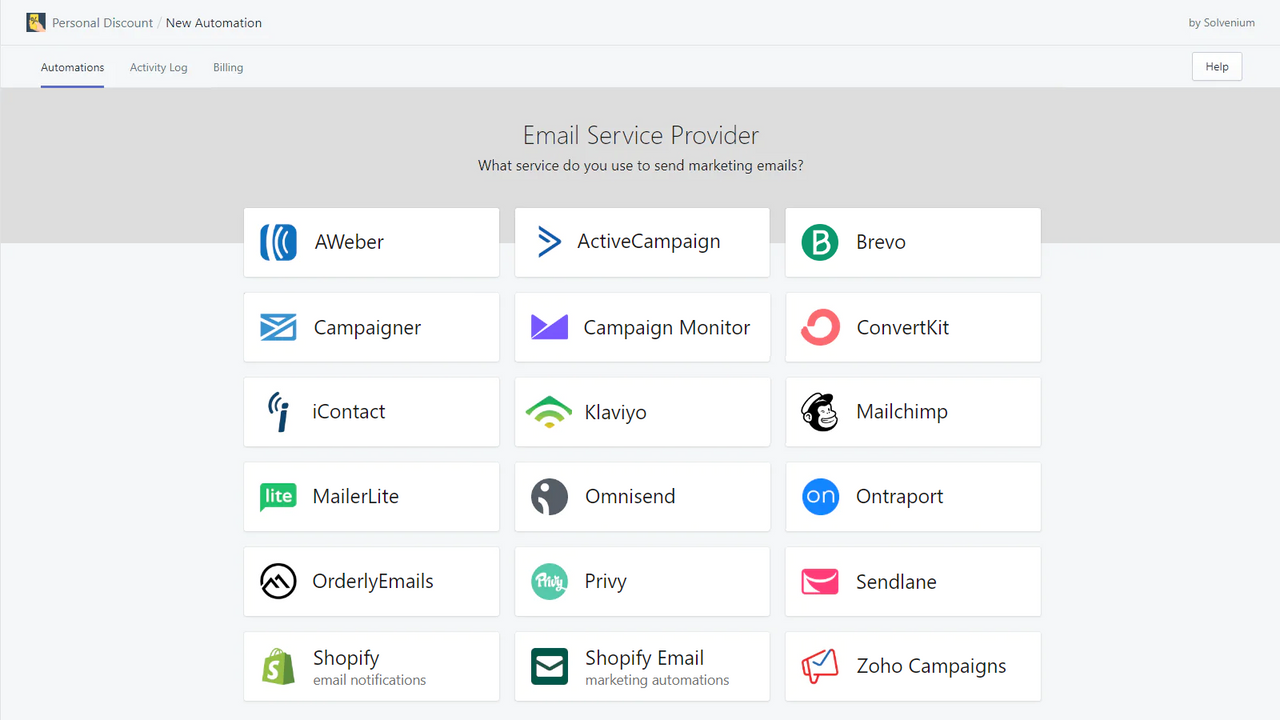Viewport: 1280px width, 720px height.
Task: Select the AWeber logo icon
Action: coord(278,241)
